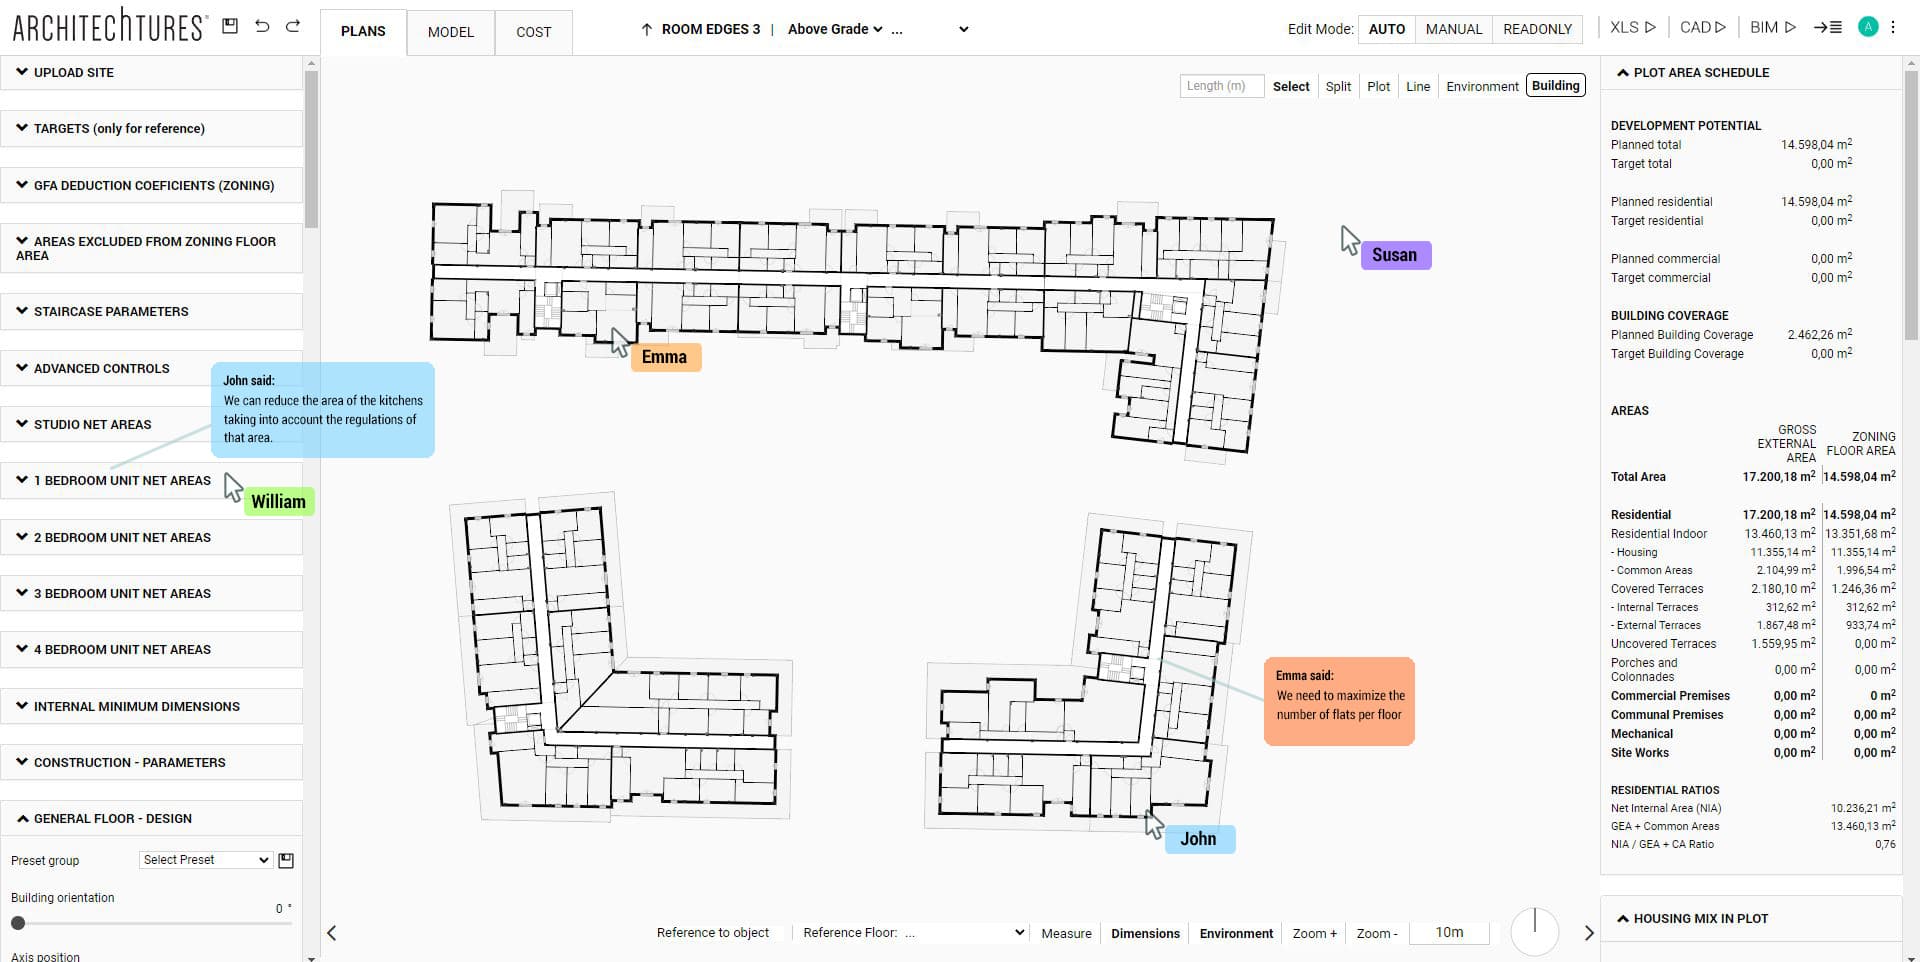
Task: Open the Select Preset dropdown
Action: pos(204,860)
